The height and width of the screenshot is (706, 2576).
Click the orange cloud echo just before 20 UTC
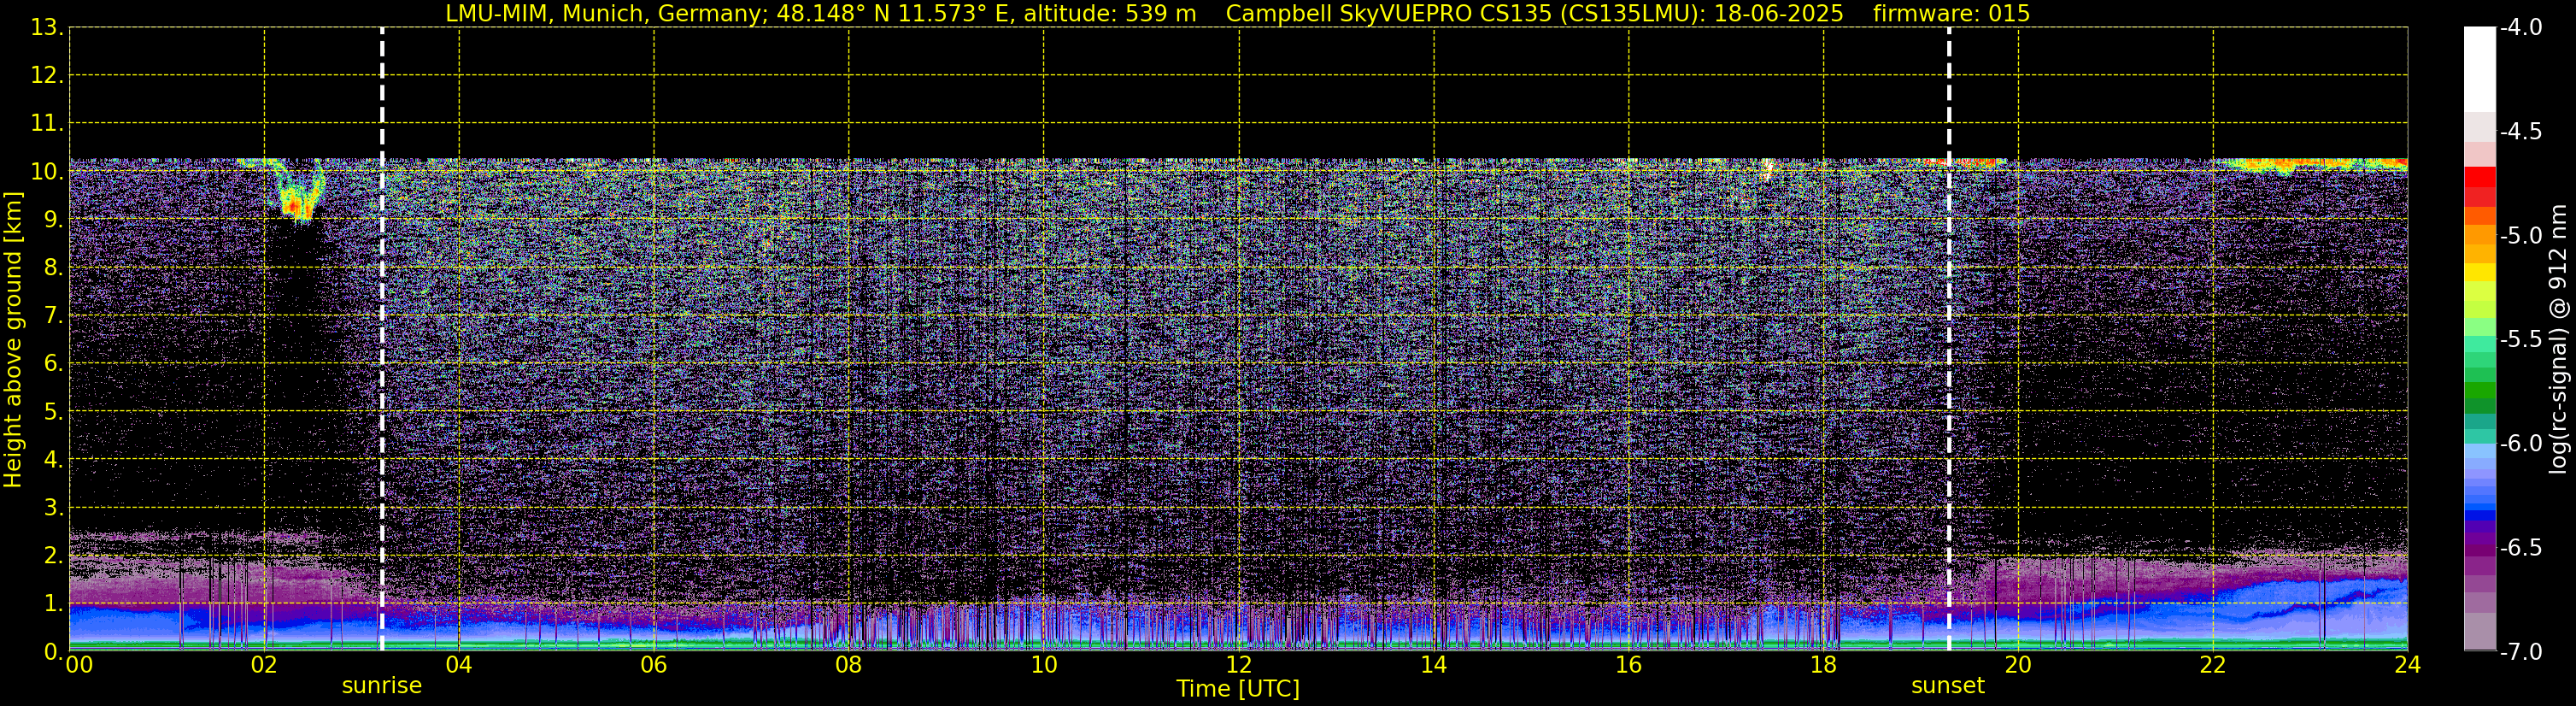(x=1966, y=162)
